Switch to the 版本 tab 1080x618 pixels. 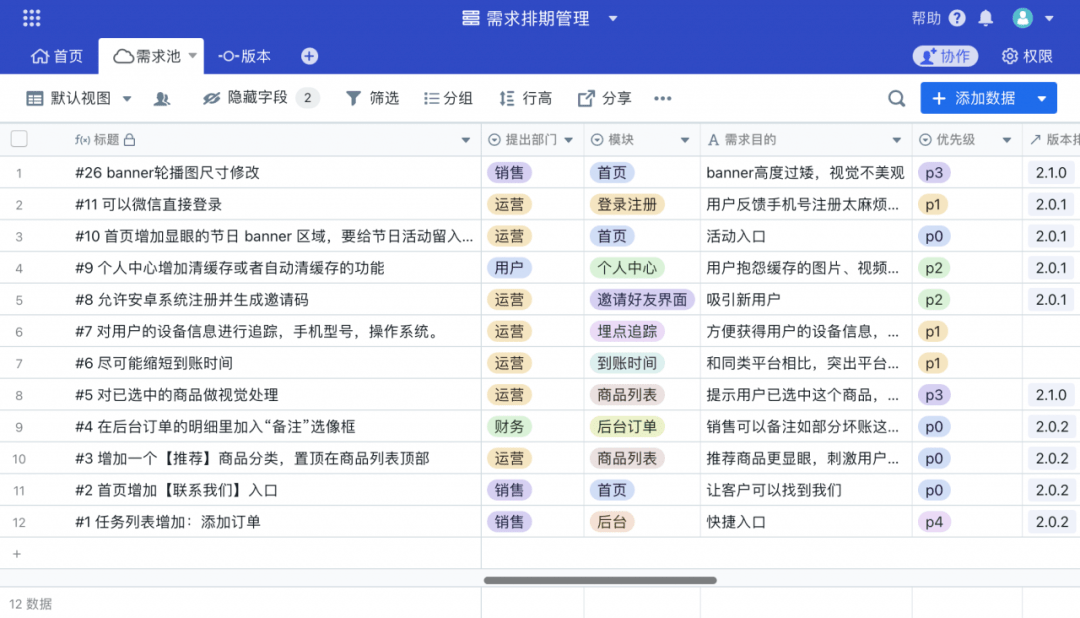click(x=245, y=56)
